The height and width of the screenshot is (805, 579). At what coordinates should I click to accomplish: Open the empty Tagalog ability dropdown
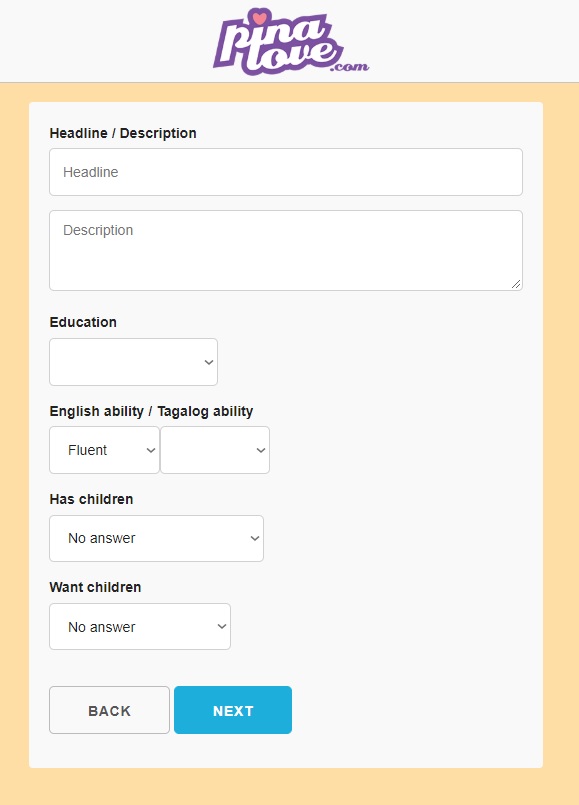click(x=215, y=450)
